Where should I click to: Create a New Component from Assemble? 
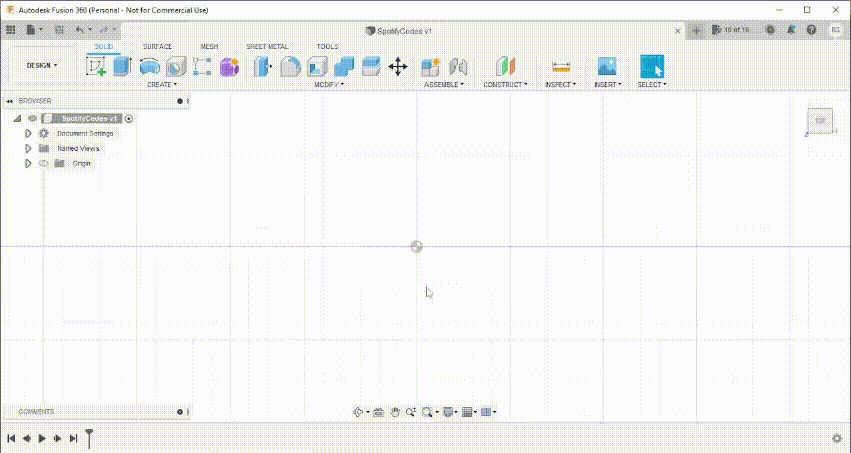pos(430,67)
